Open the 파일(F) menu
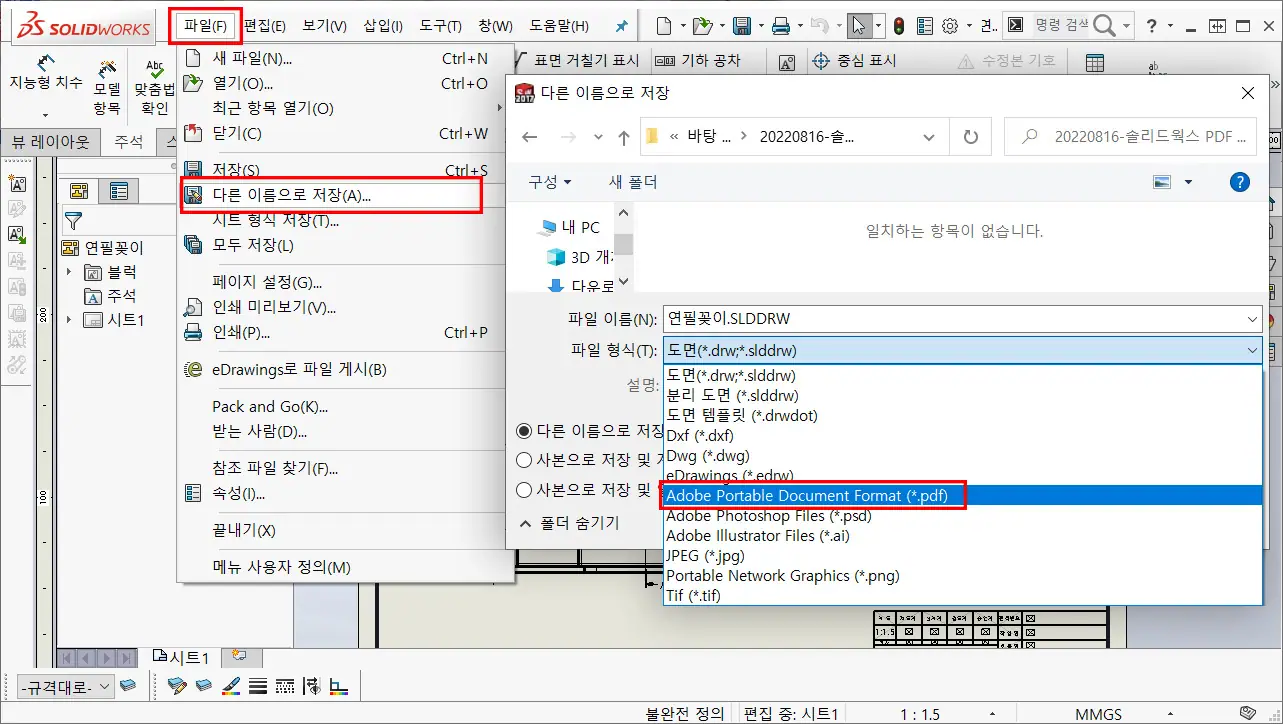1283x724 pixels. point(205,26)
